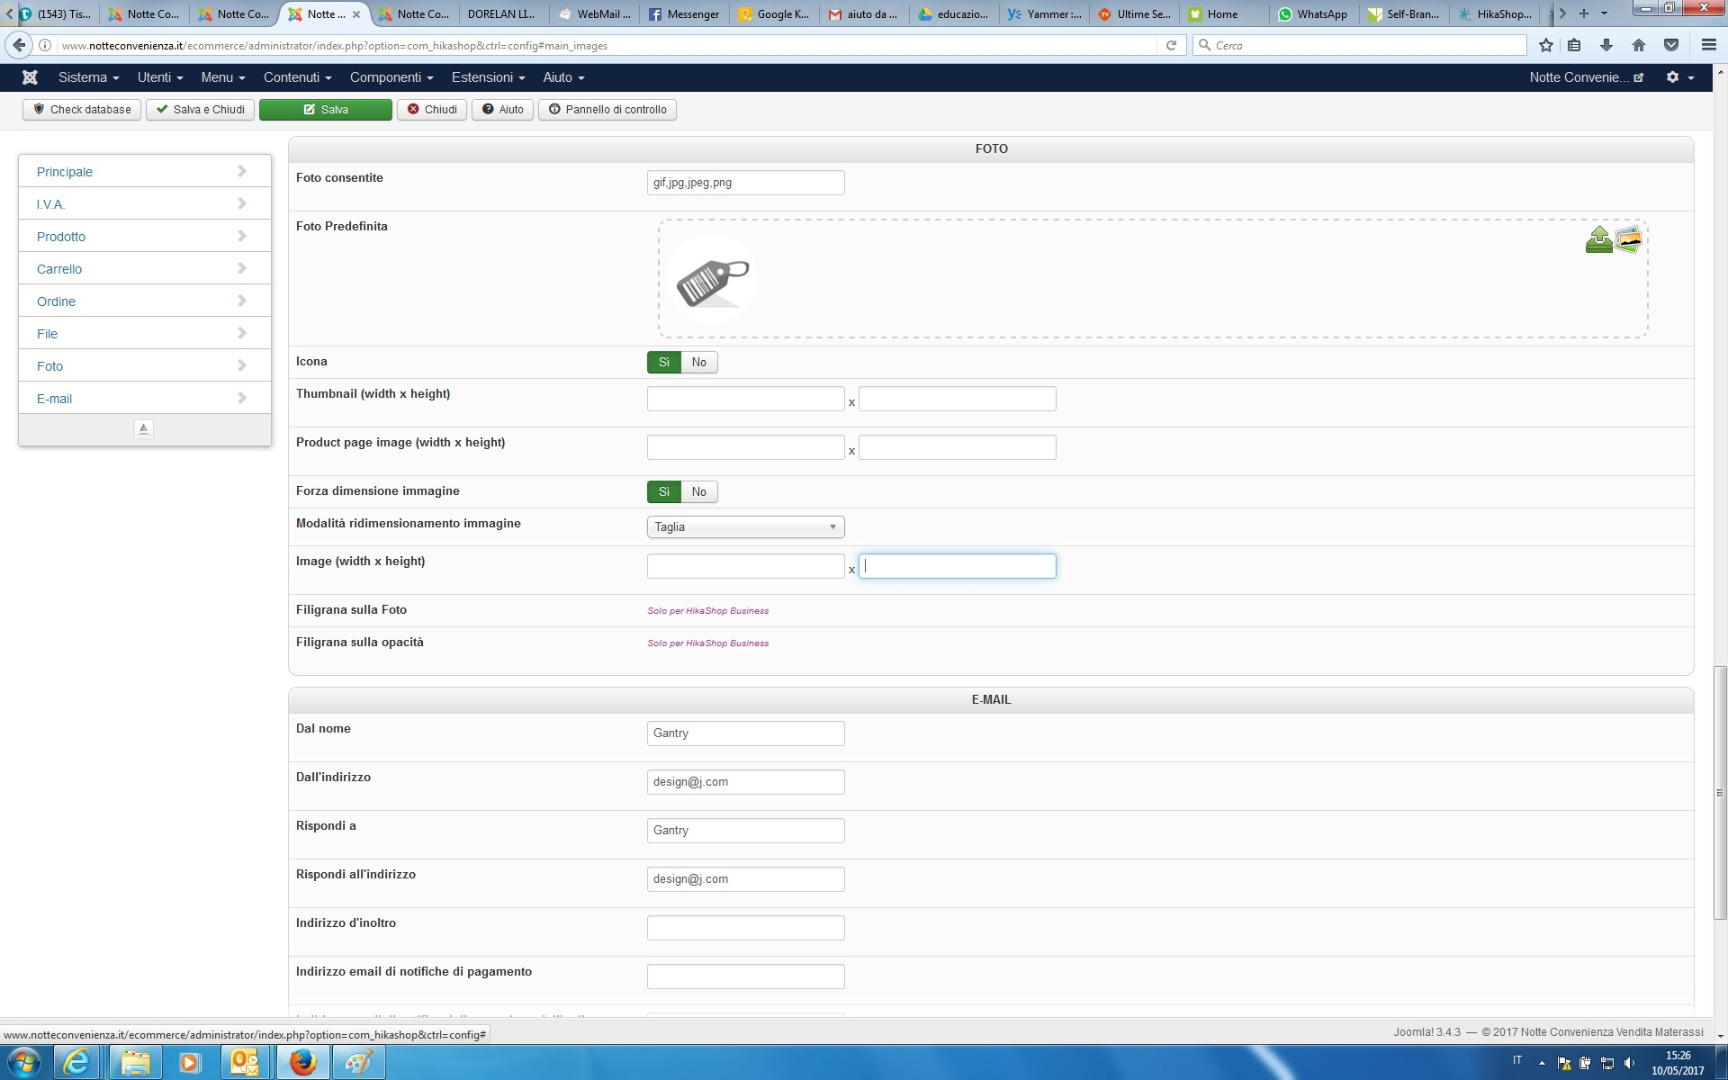Show bookmarks list icon in Firefox toolbar

click(1574, 45)
